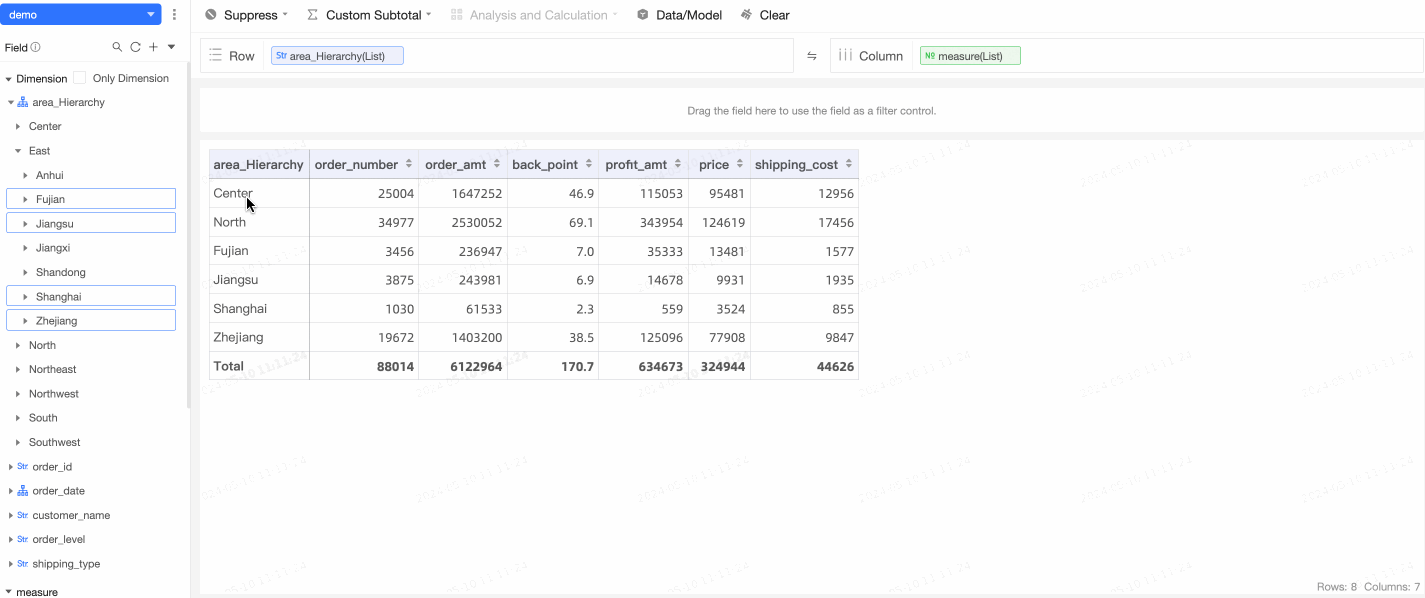The image size is (1425, 598).
Task: Sort by the order_number column
Action: [x=408, y=165]
